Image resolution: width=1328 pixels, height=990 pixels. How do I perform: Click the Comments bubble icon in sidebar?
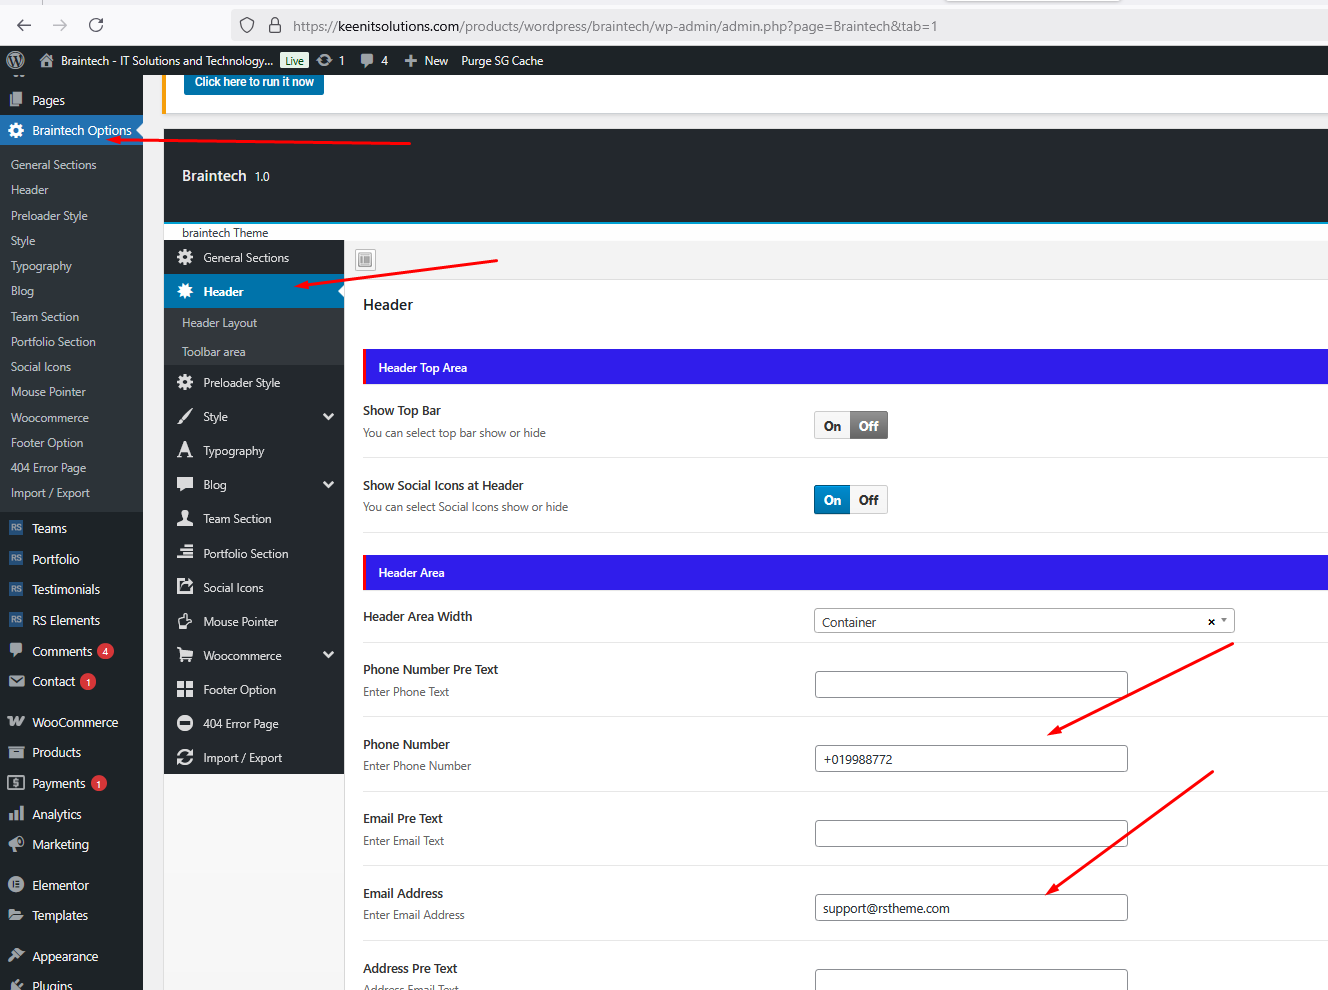coord(16,650)
